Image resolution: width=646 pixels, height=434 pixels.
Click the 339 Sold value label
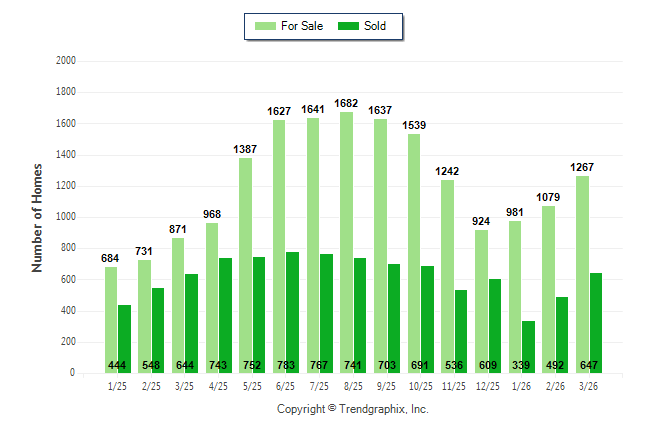pos(528,365)
